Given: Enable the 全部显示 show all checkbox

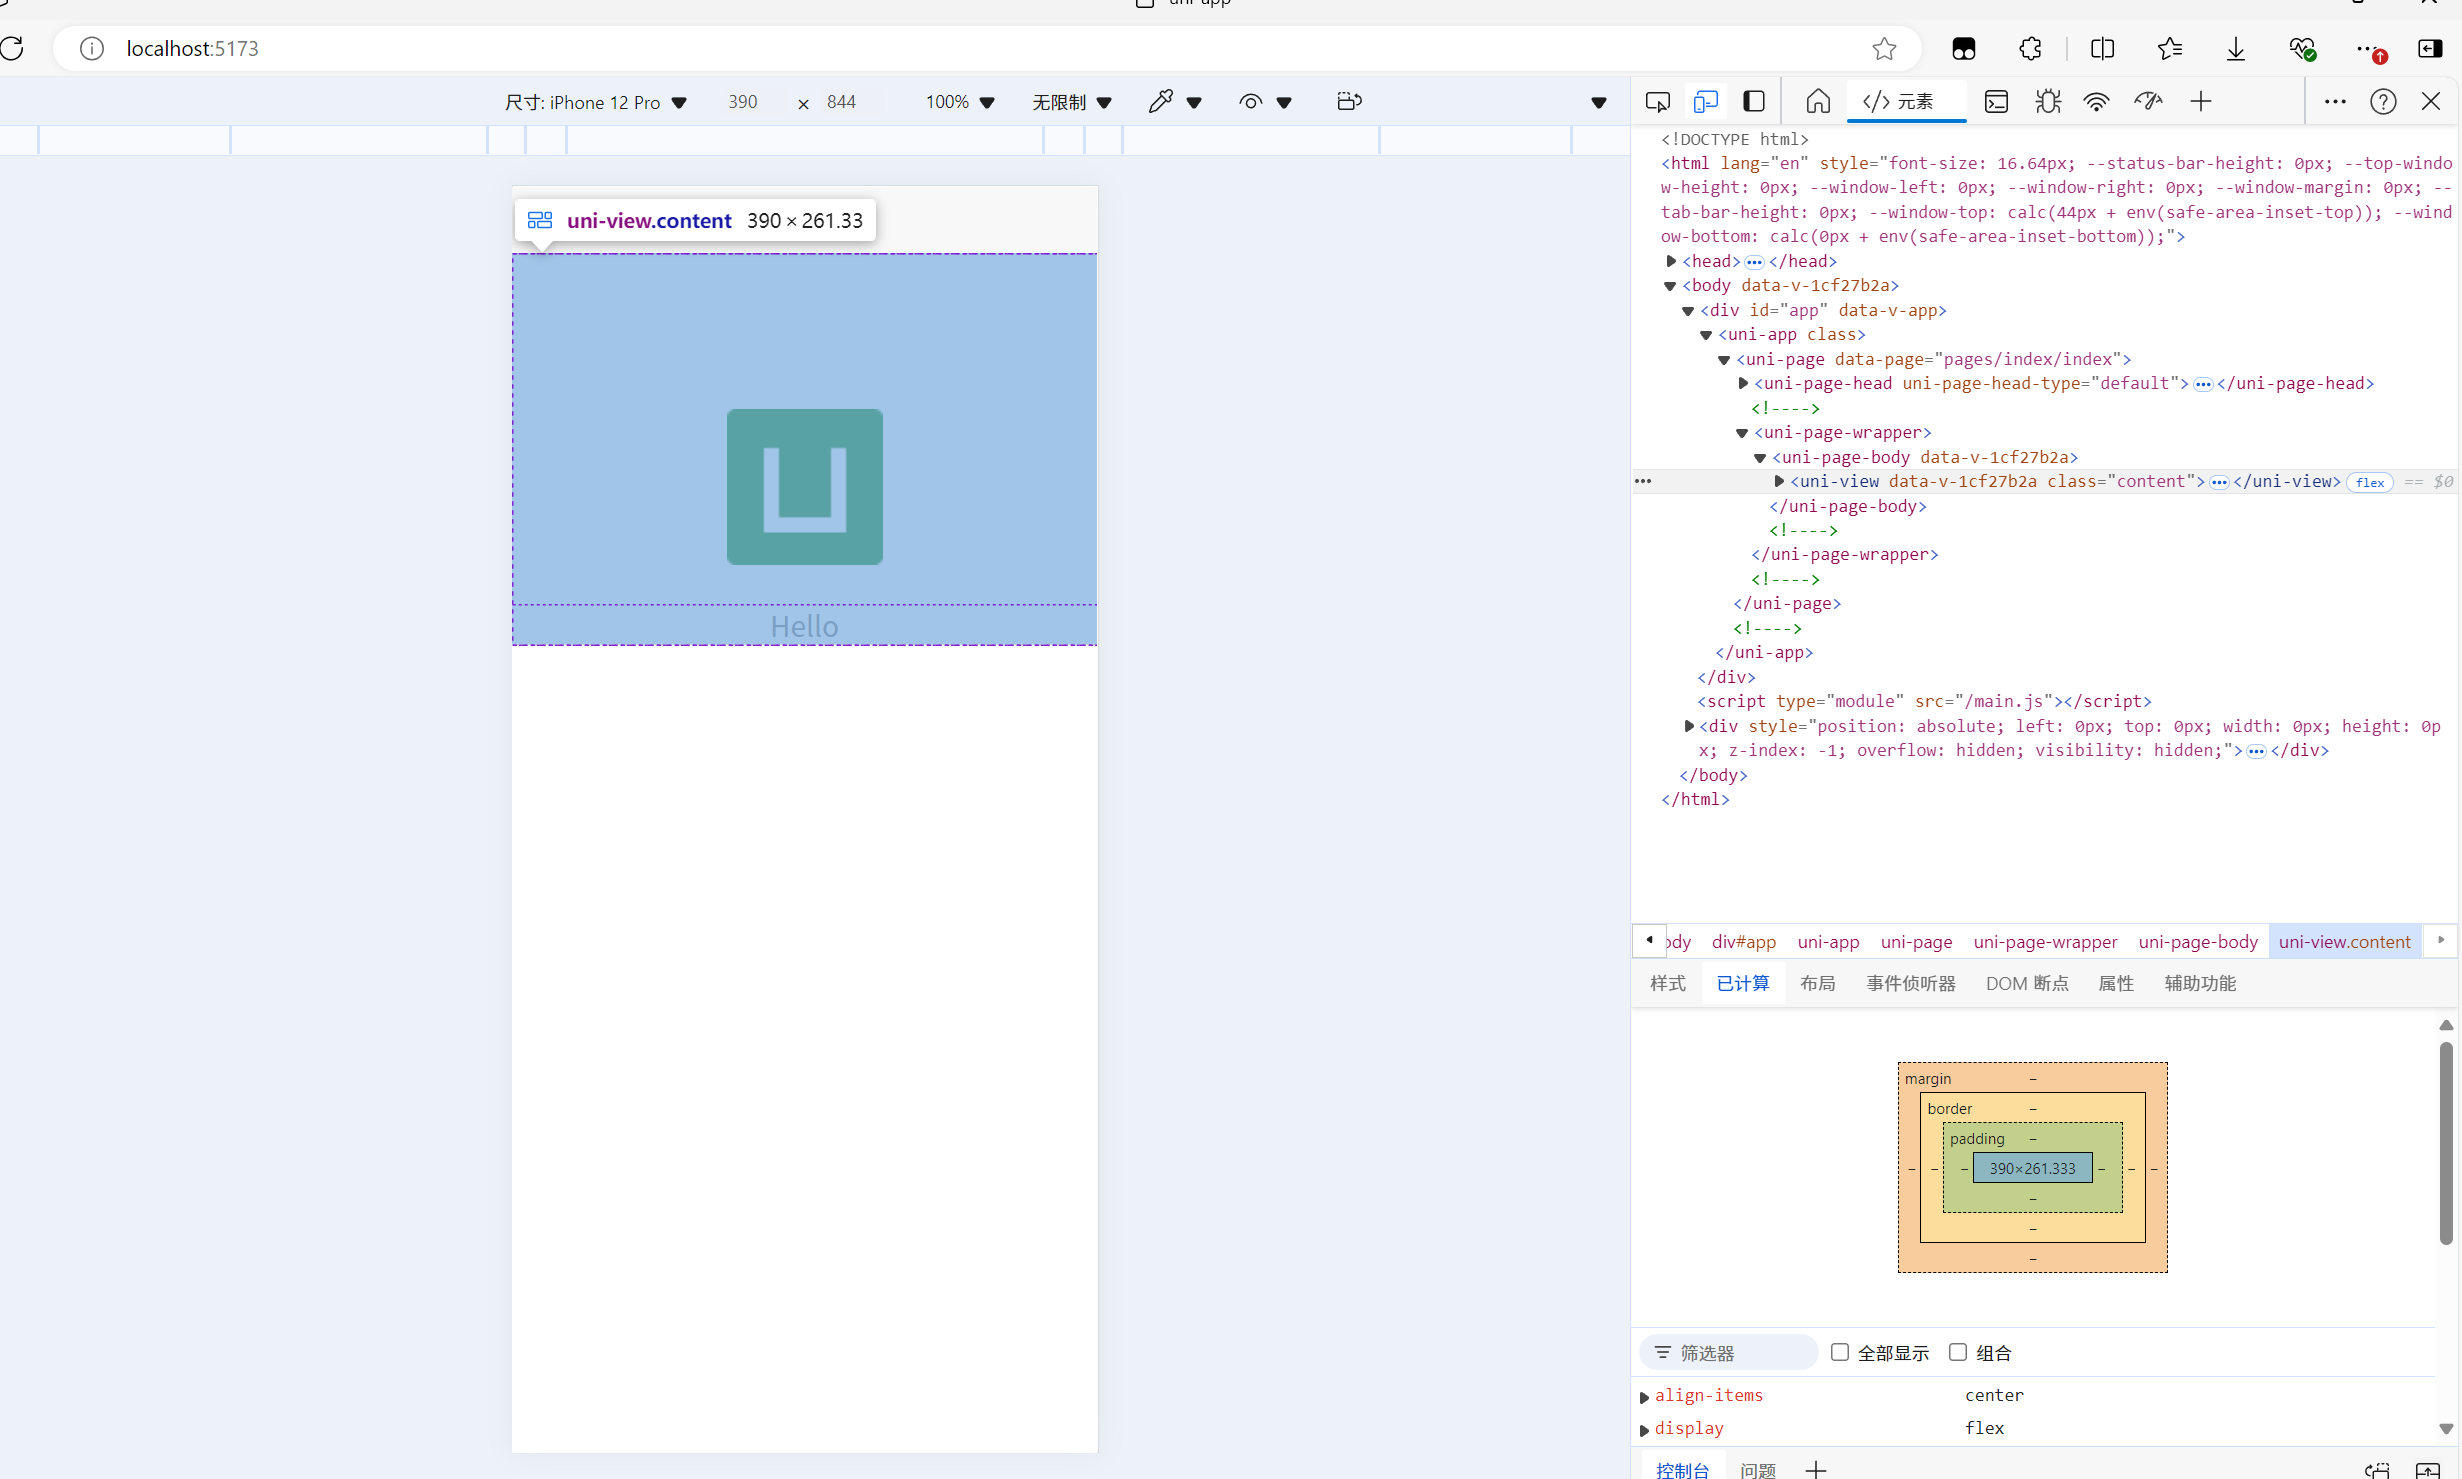Looking at the screenshot, I should tap(1840, 1353).
